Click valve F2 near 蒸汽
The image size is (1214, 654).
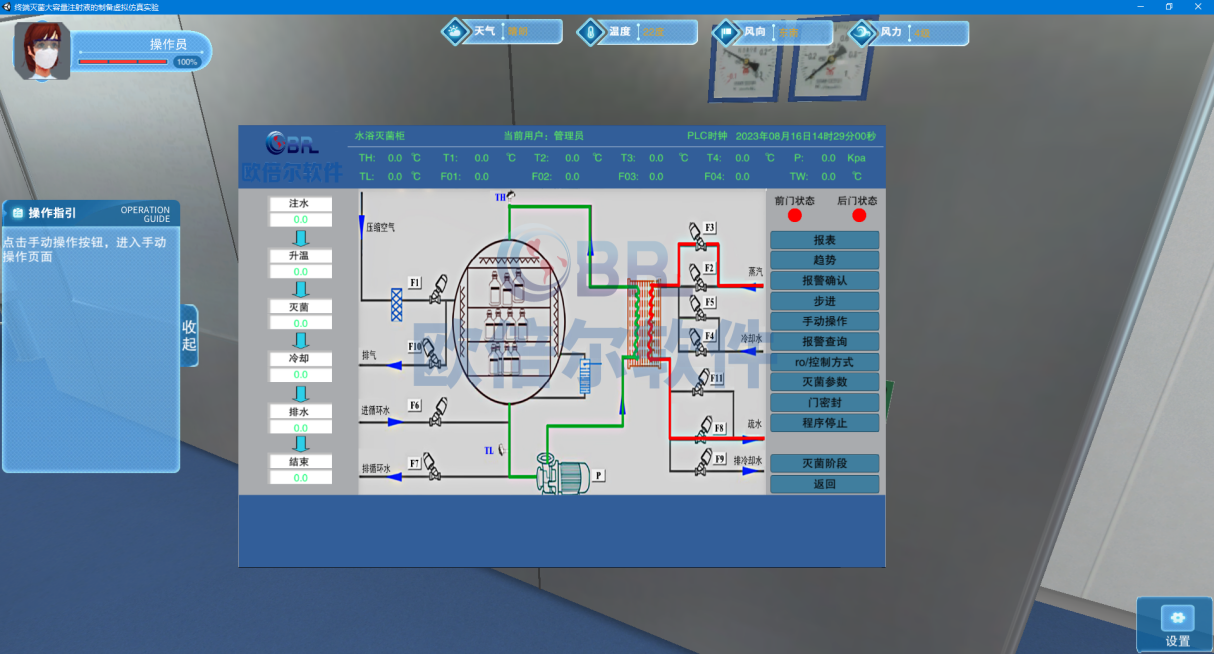pos(699,277)
